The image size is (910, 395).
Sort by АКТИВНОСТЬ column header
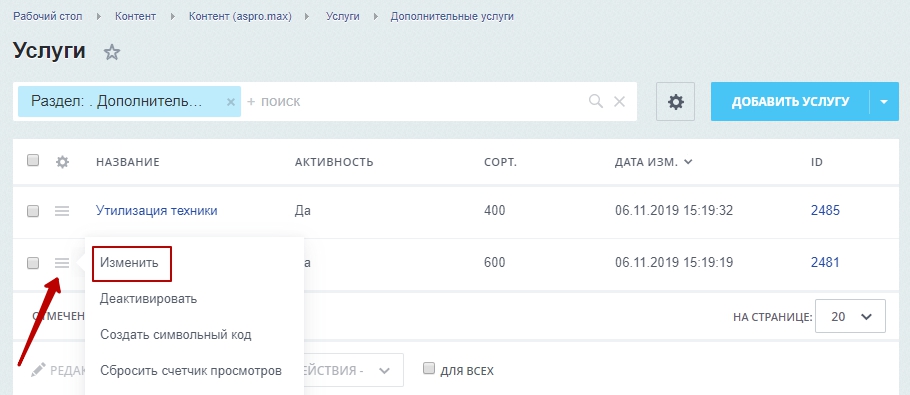click(334, 162)
